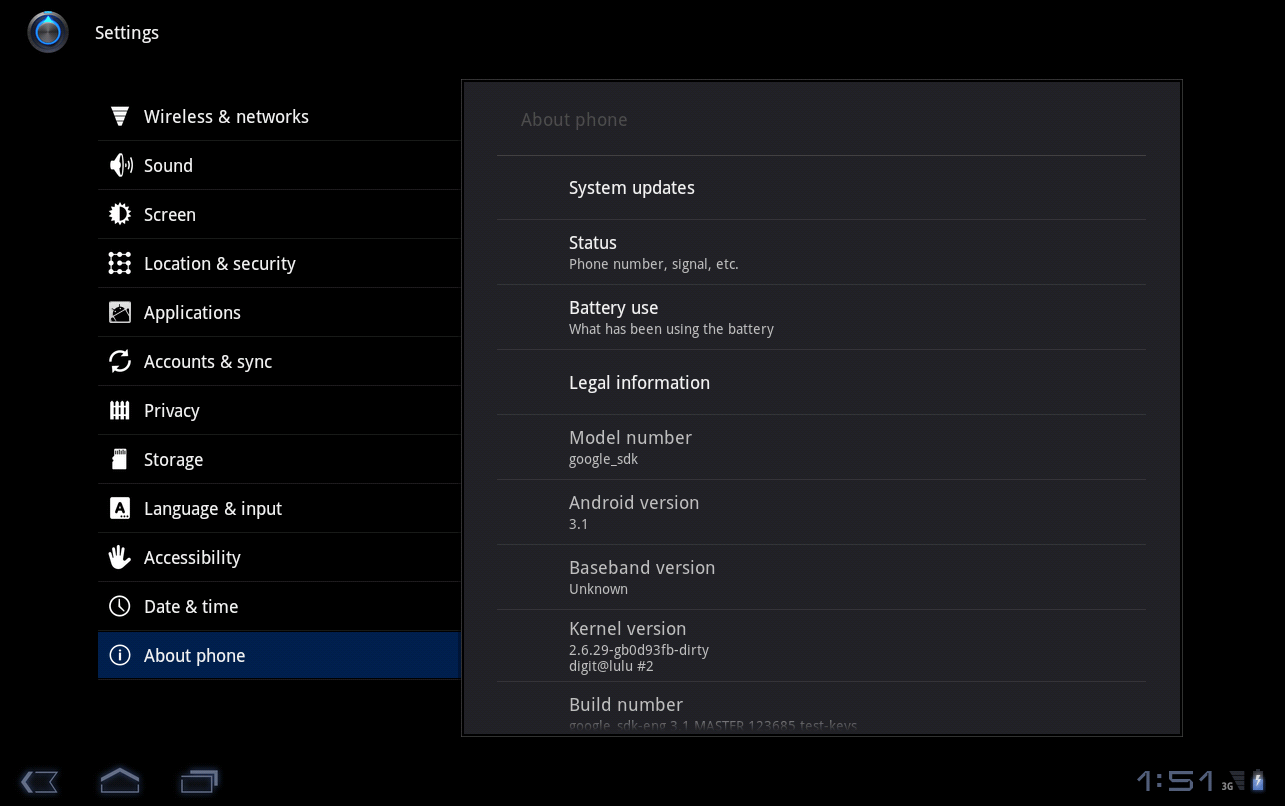1285x806 pixels.
Task: Click the Date & time clock icon
Action: tap(120, 606)
